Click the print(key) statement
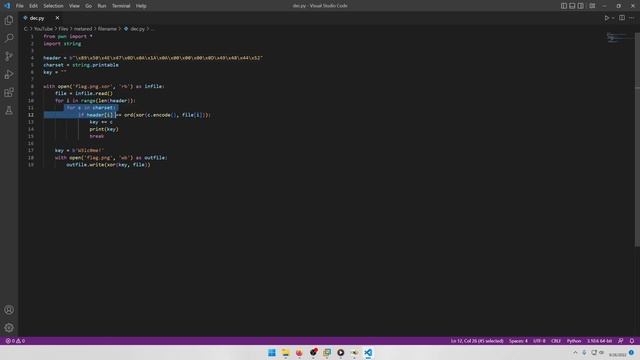Viewport: 640px width, 360px height. (x=104, y=129)
